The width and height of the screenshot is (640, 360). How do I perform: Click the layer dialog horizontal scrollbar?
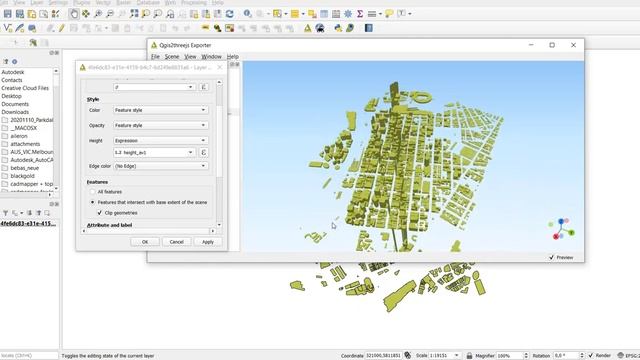pyautogui.click(x=149, y=231)
